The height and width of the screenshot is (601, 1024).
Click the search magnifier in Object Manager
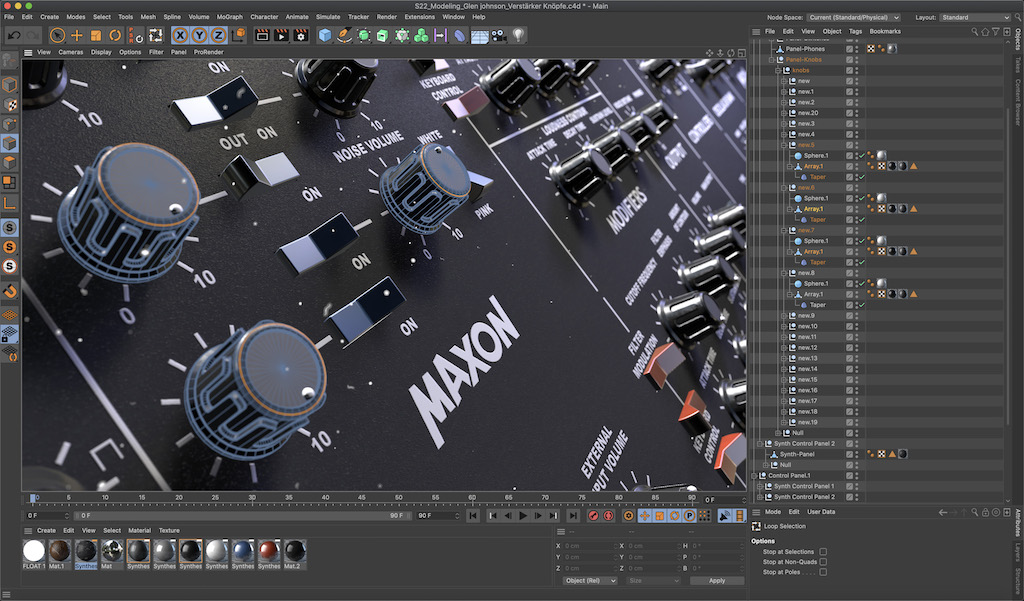coord(974,31)
